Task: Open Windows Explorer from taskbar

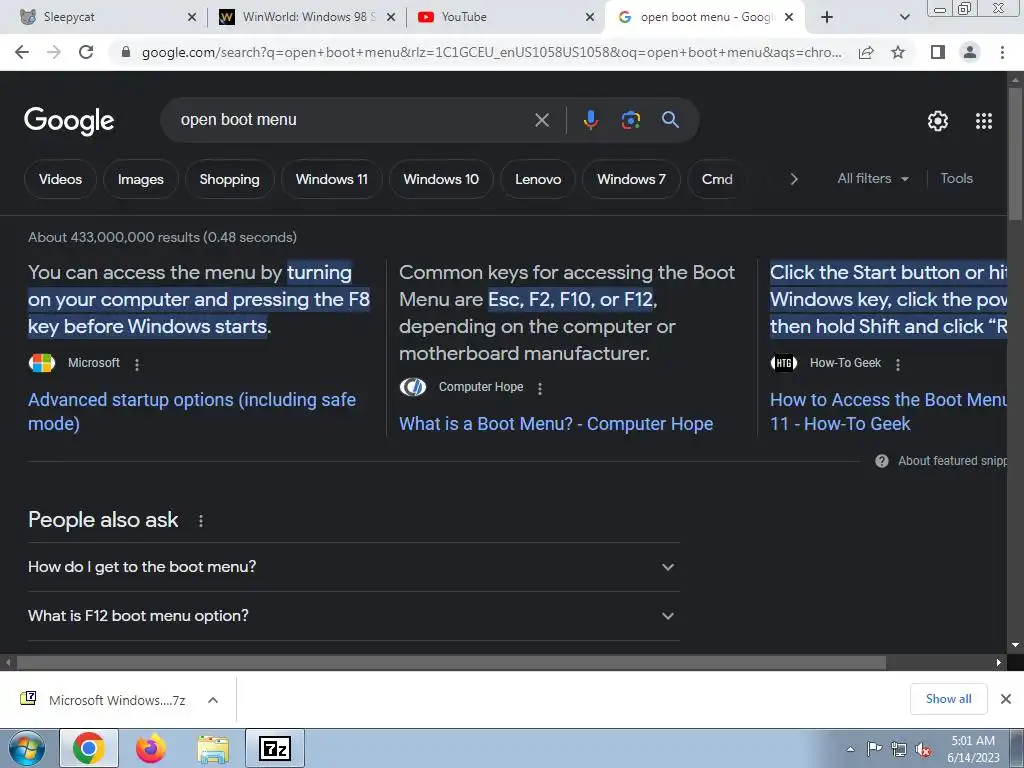Action: point(213,748)
